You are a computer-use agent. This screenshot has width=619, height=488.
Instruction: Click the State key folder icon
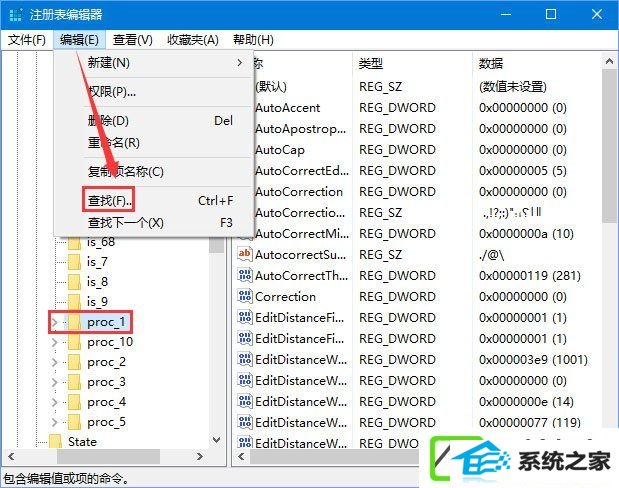point(55,441)
